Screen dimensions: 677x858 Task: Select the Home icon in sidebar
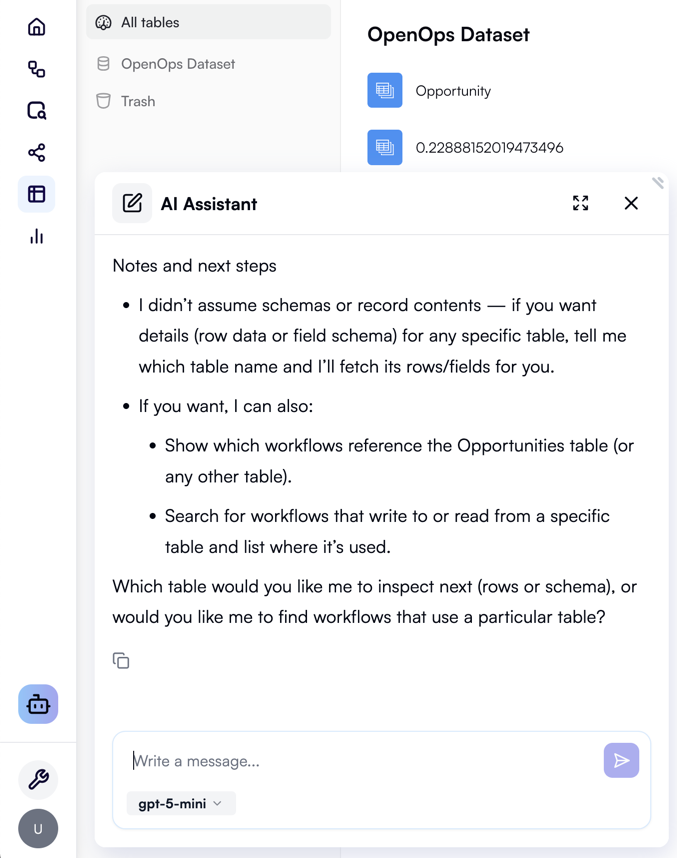click(x=36, y=27)
